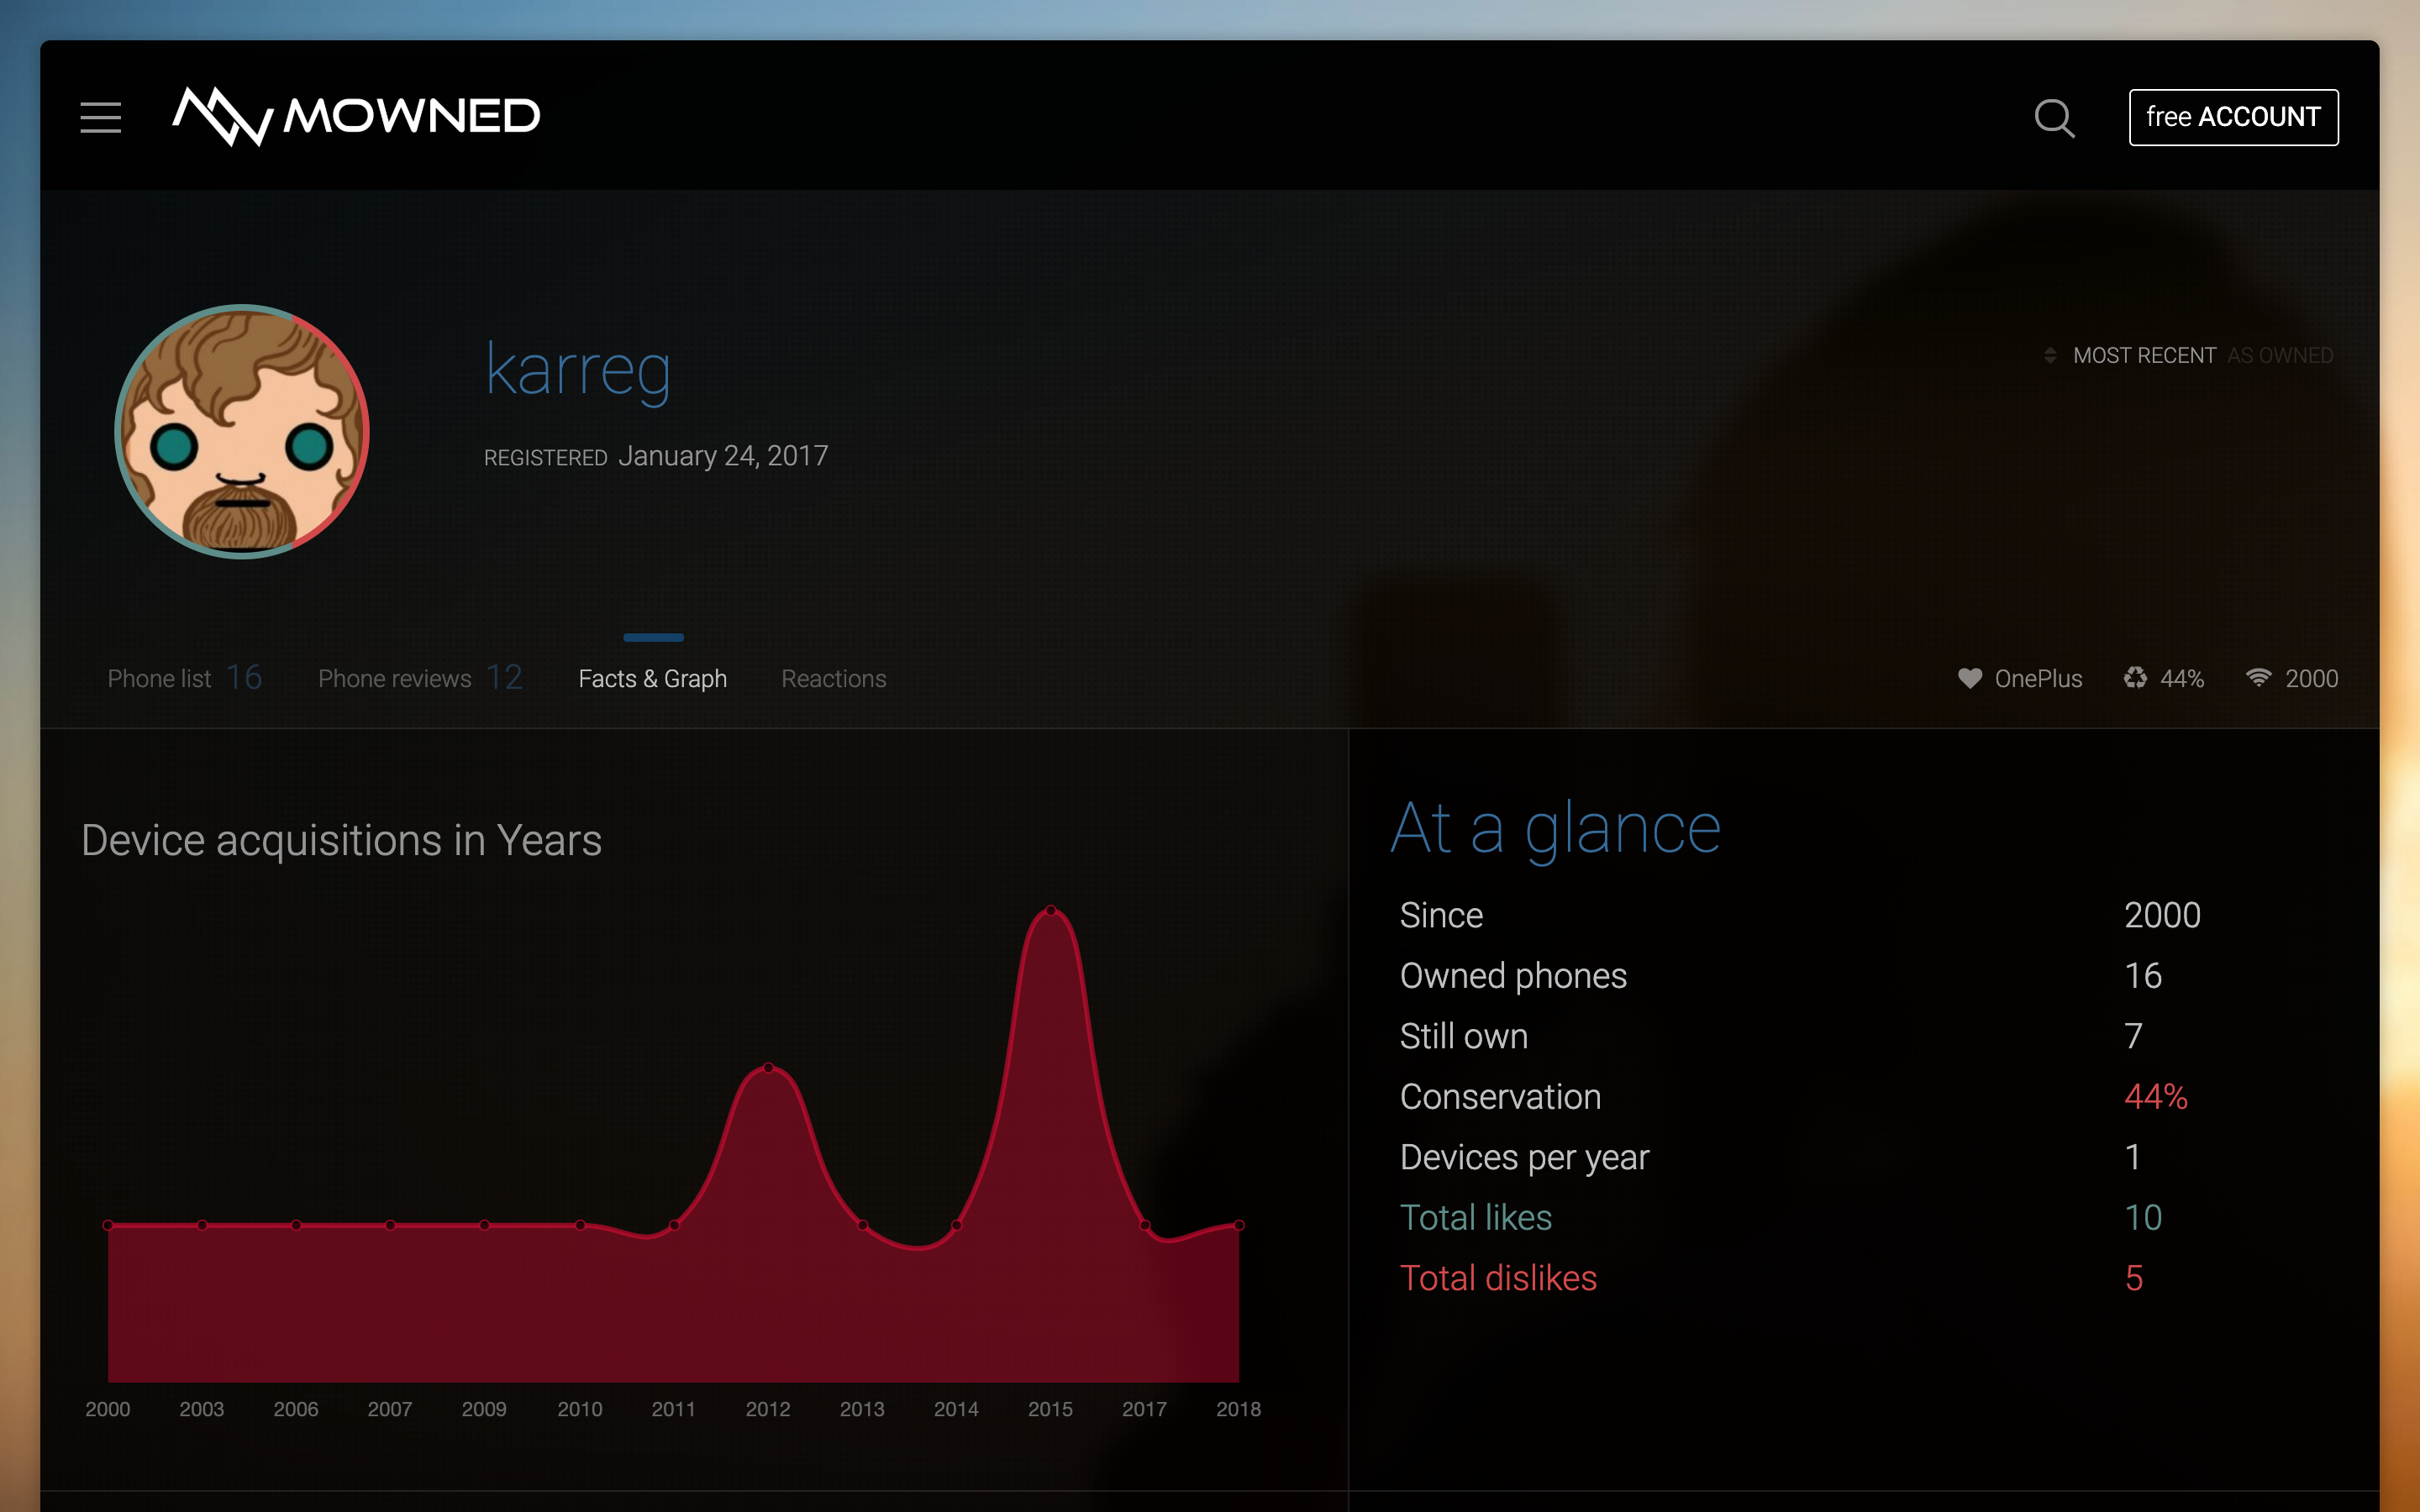Click the recycle conservation icon
This screenshot has width=2420, height=1512.
2135,678
